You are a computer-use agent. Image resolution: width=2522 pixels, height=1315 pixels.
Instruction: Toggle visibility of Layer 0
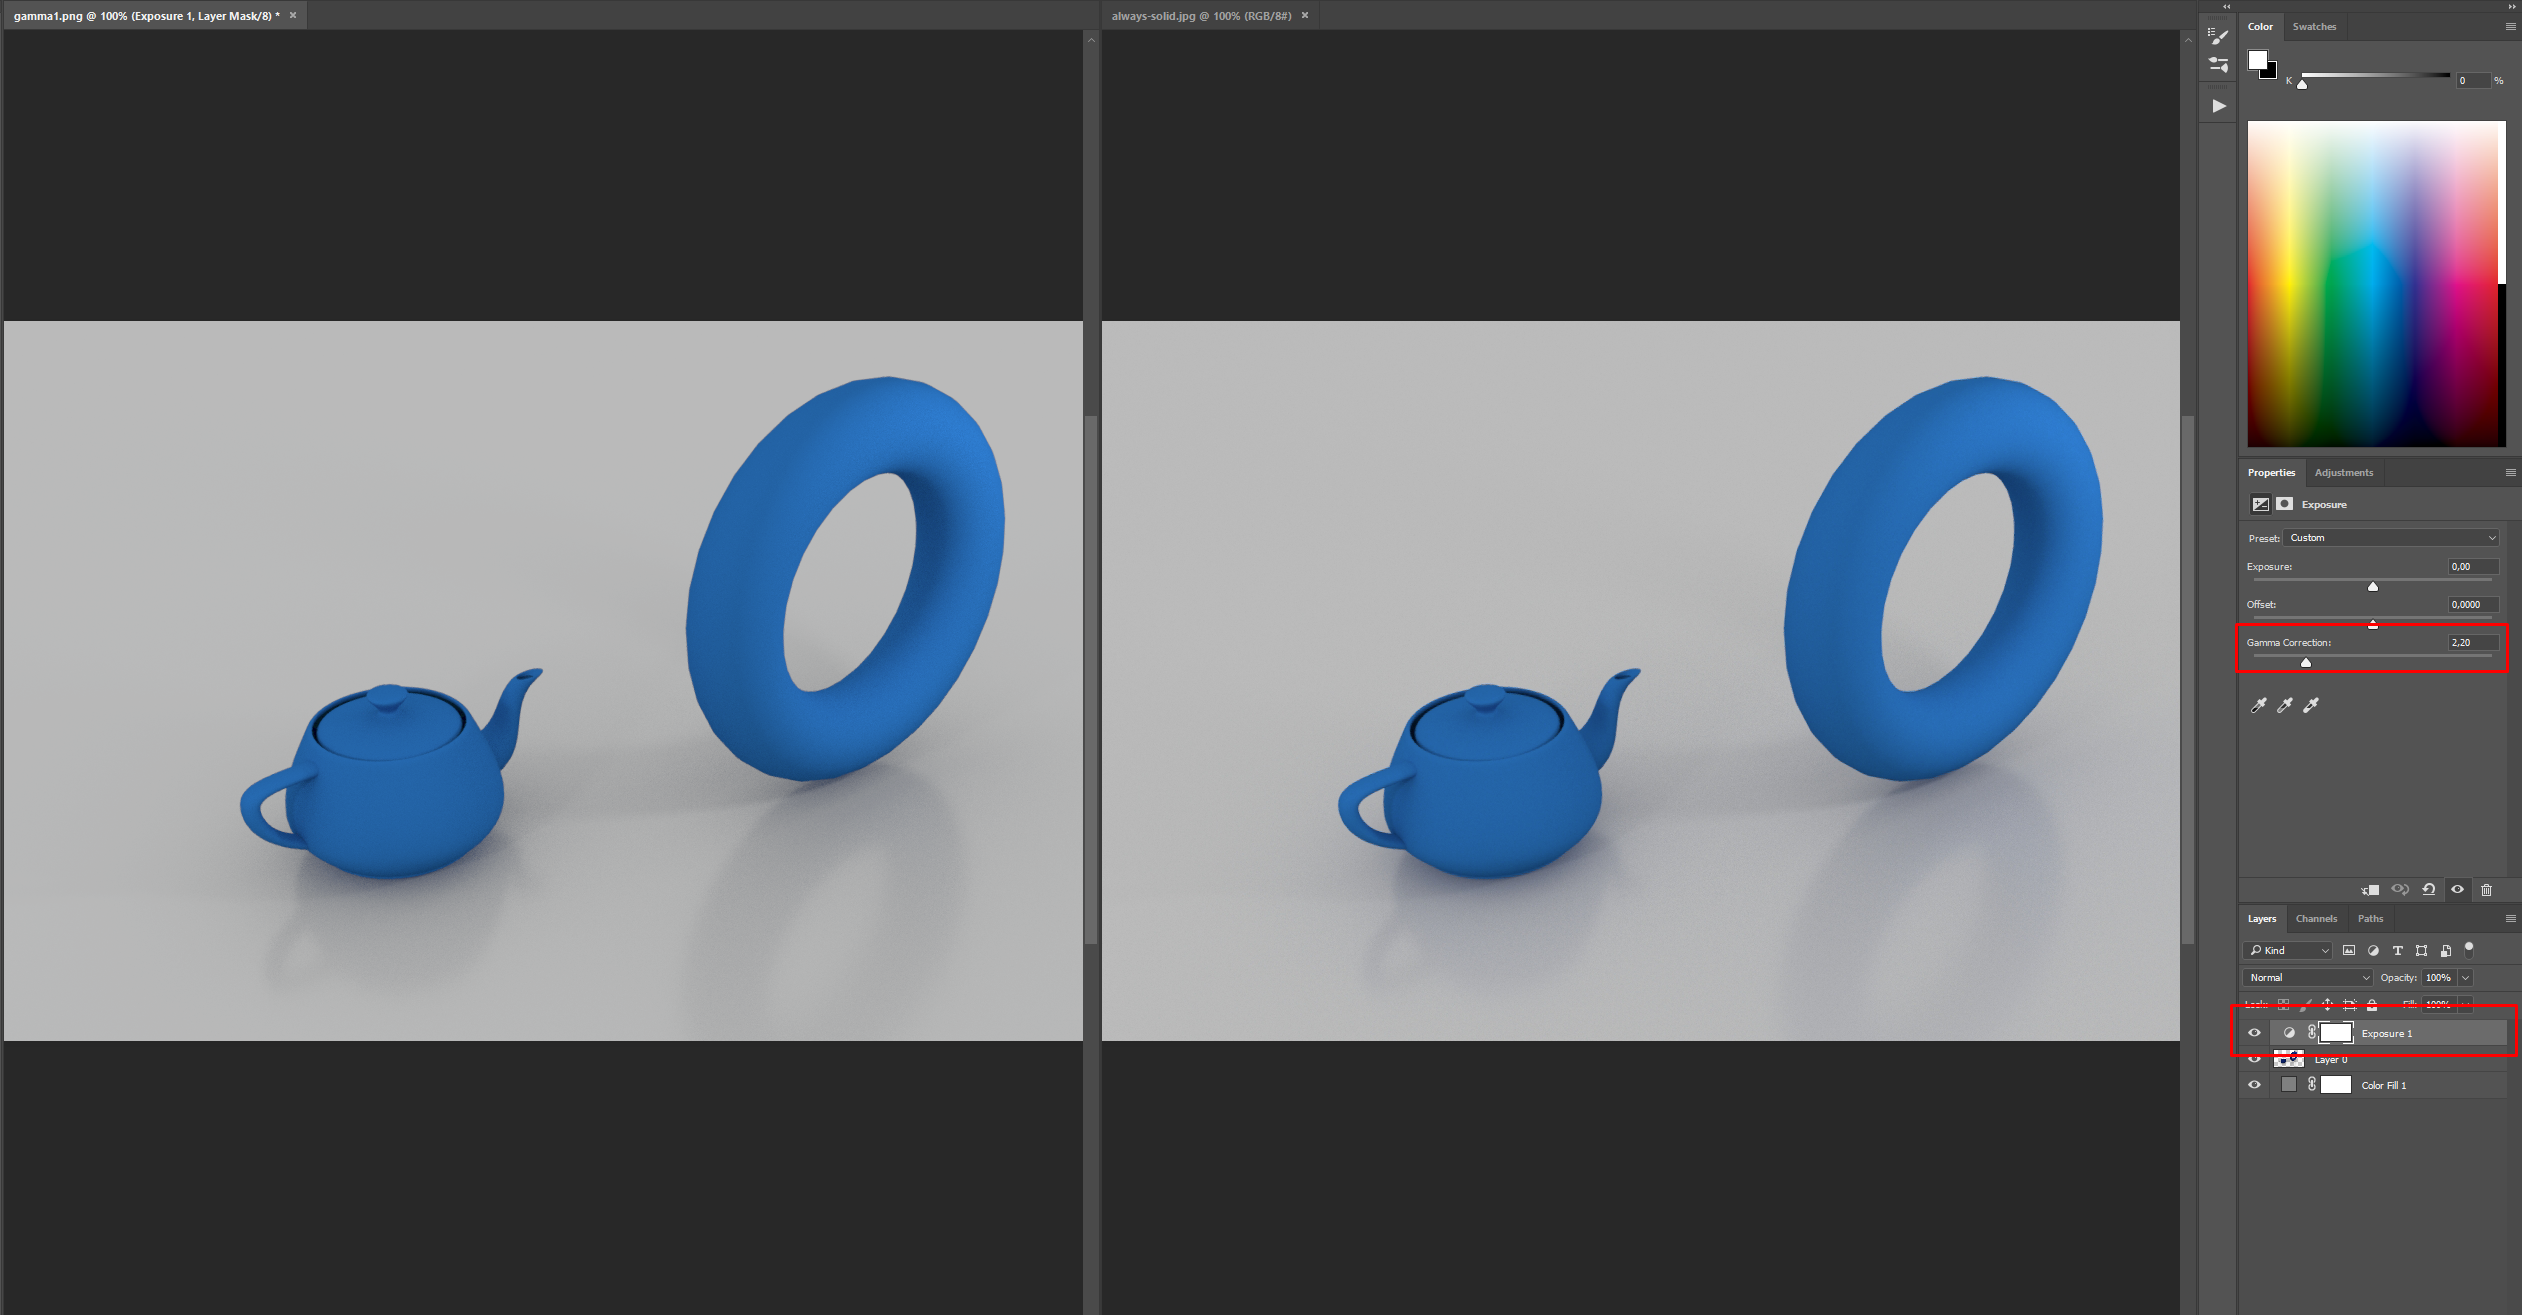click(x=2253, y=1058)
